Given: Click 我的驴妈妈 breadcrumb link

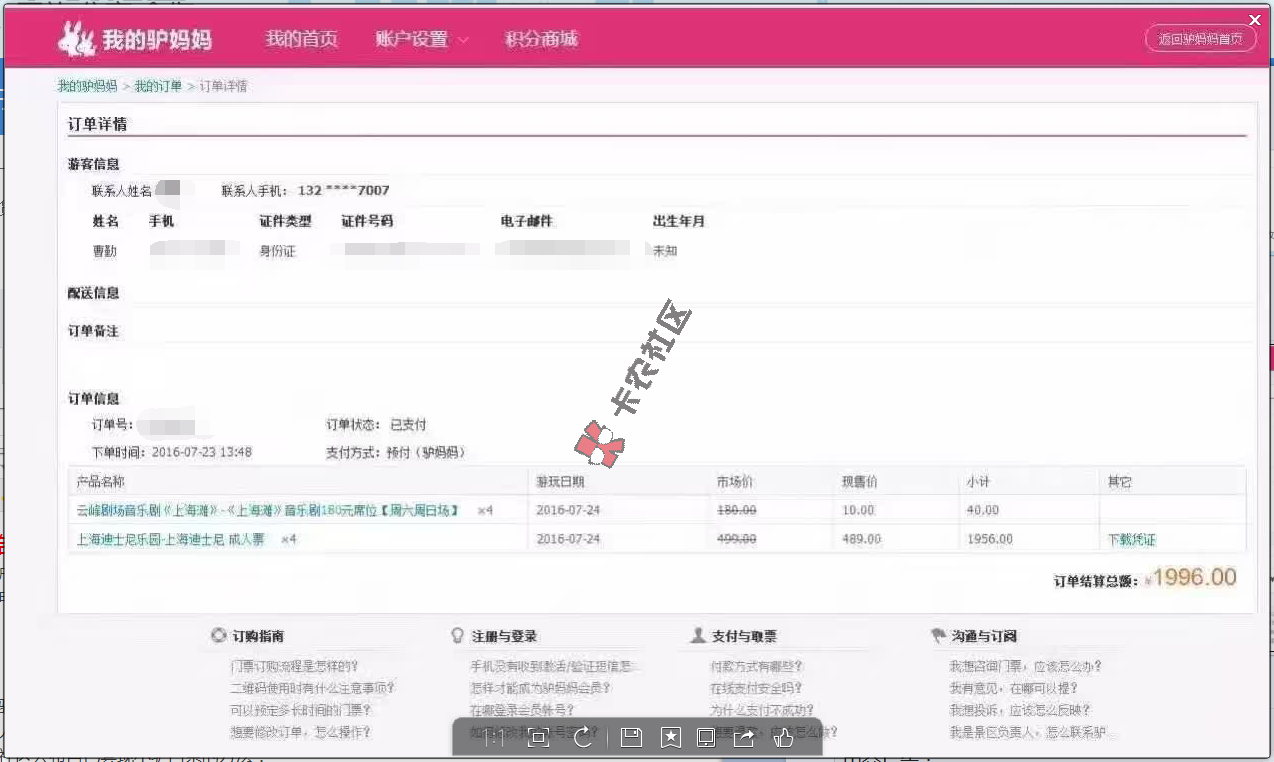Looking at the screenshot, I should [87, 86].
